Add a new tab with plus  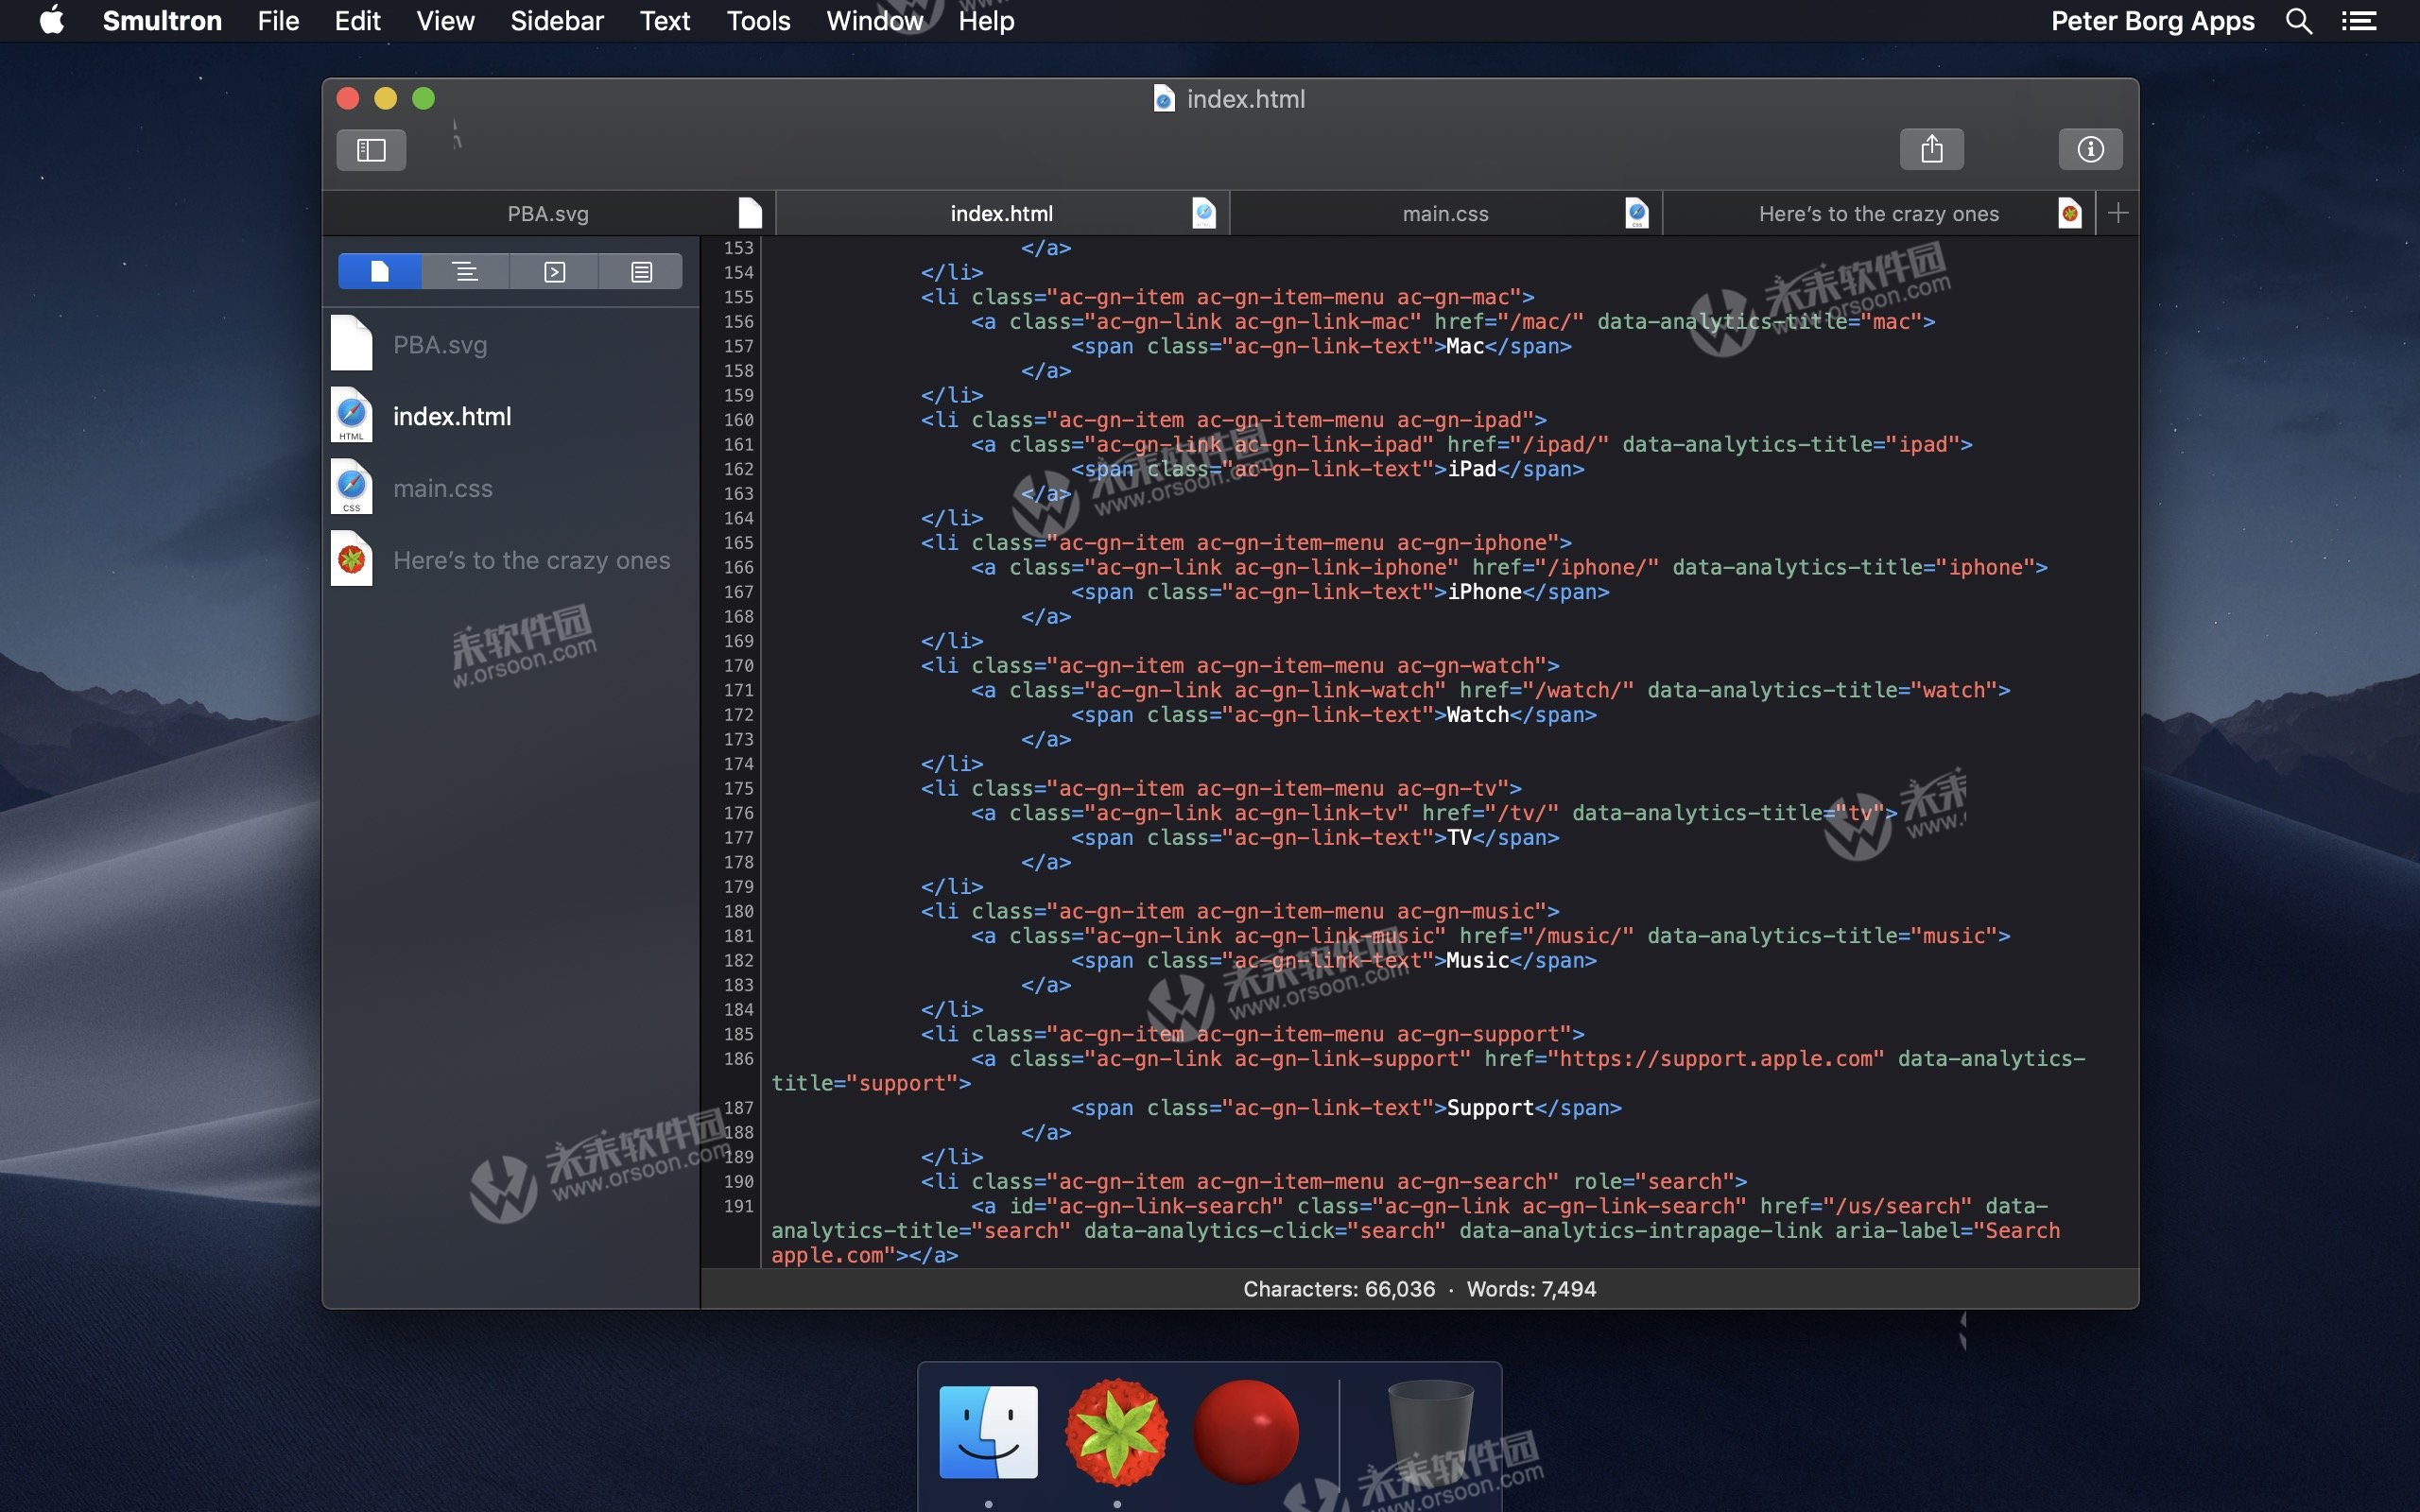pyautogui.click(x=2117, y=213)
